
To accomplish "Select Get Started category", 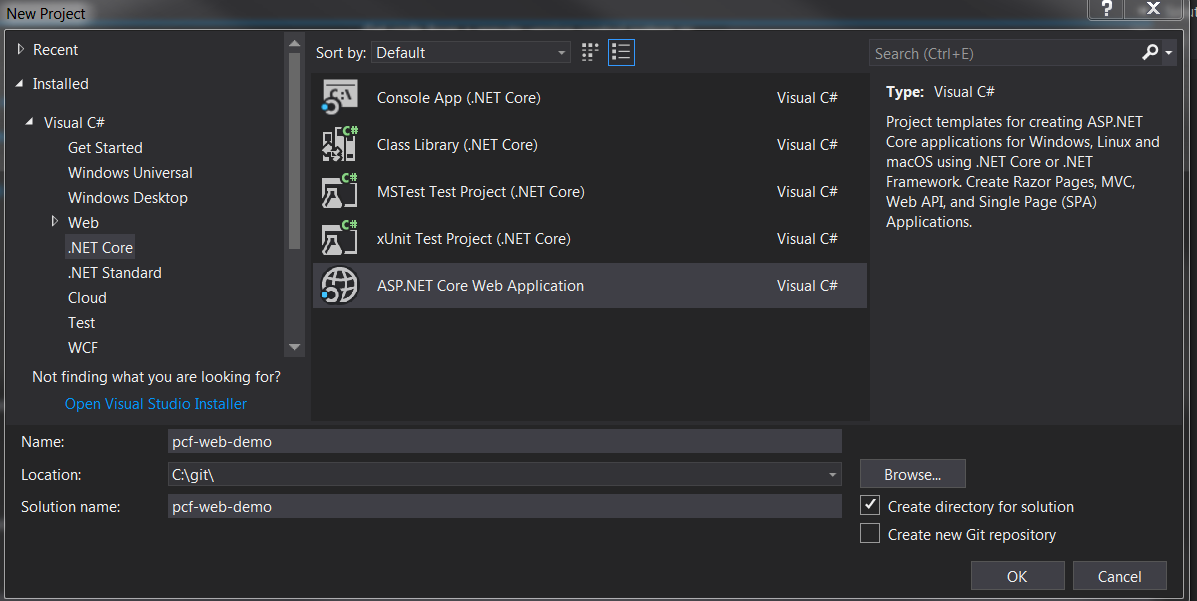I will (x=105, y=147).
